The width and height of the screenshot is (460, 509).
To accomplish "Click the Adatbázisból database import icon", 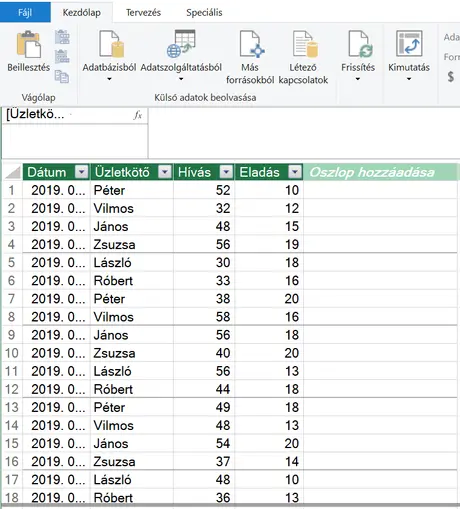I will (x=111, y=44).
